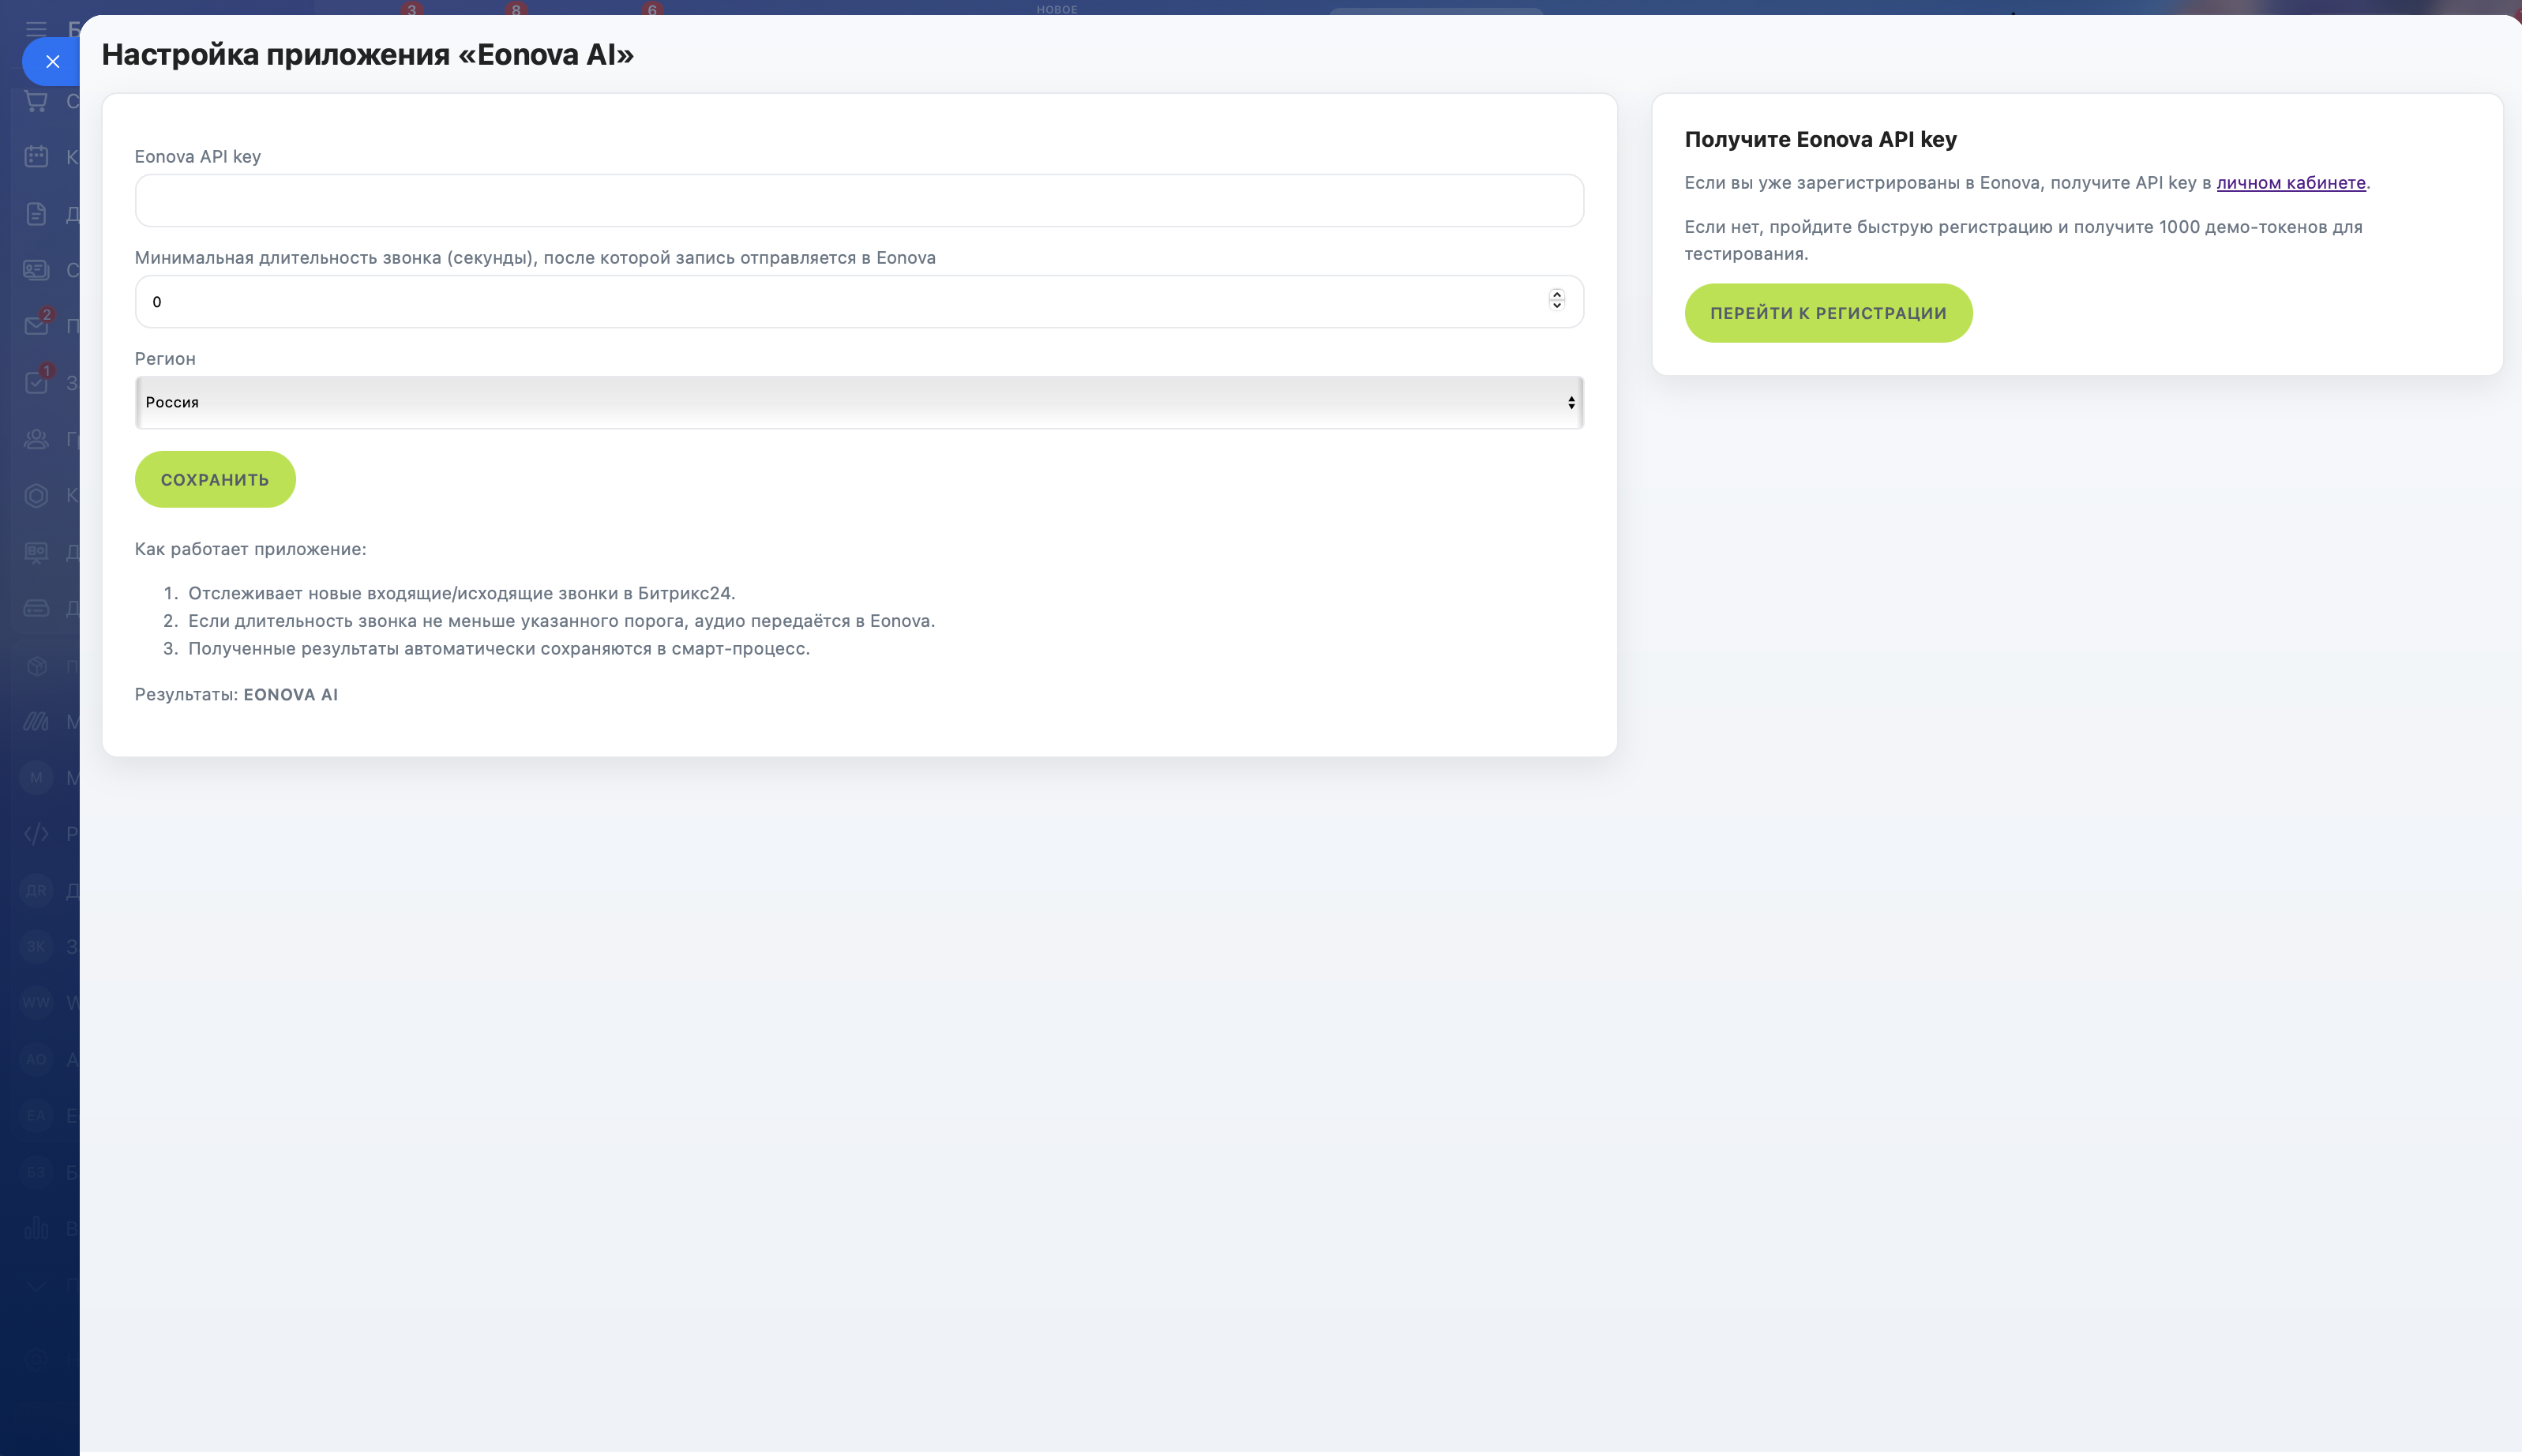The width and height of the screenshot is (2522, 1456).
Task: Open the AO round sidebar item
Action: pyautogui.click(x=36, y=1059)
